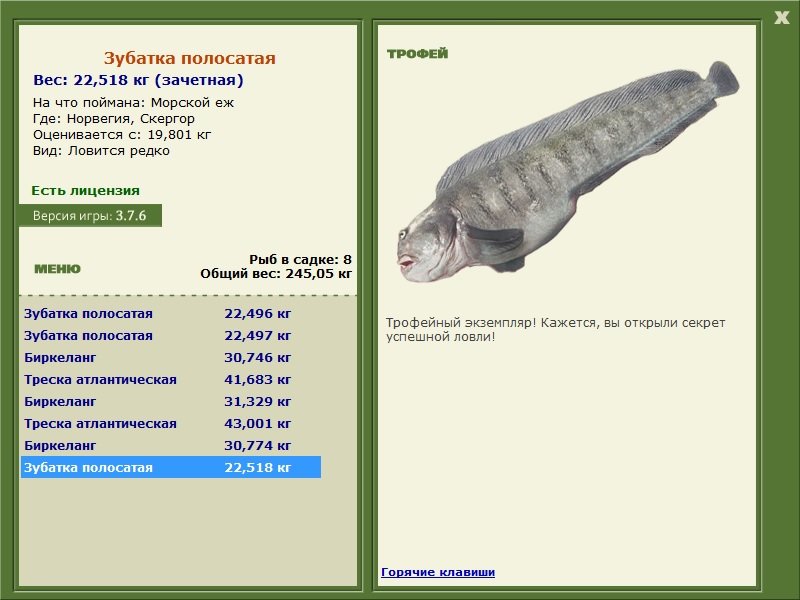Click the Вес: 22,518 кг (зачетная) line
Viewport: 800px width, 600px height.
point(138,80)
